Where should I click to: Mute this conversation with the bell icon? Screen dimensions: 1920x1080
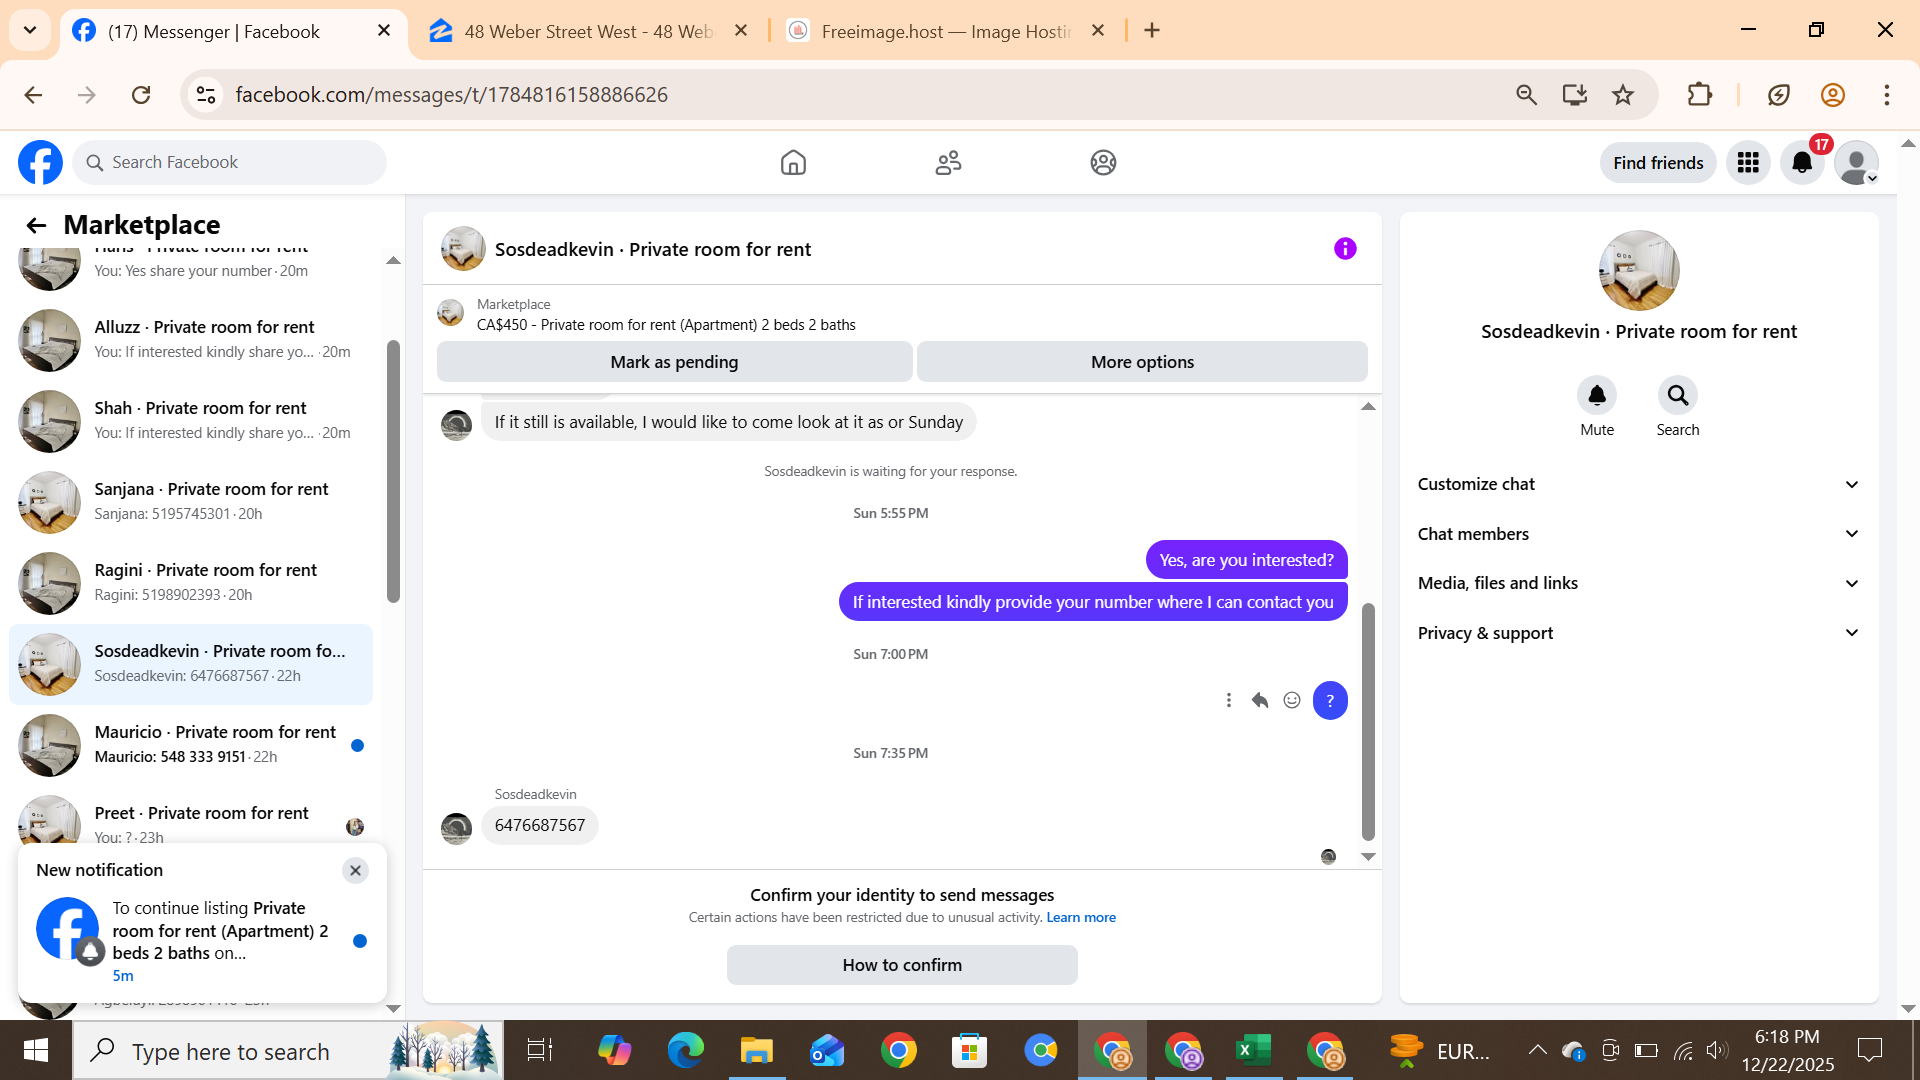coord(1597,396)
